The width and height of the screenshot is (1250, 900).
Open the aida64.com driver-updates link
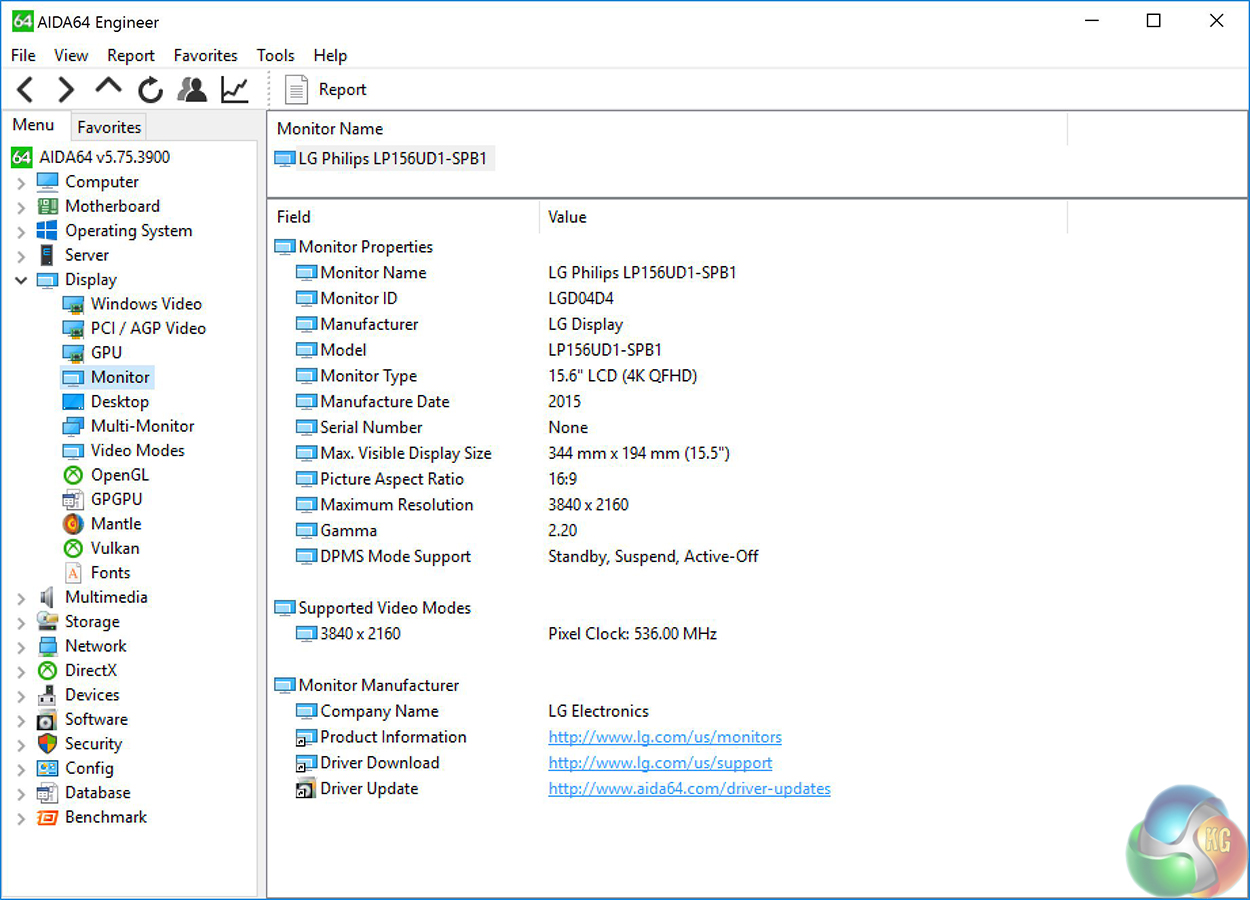pos(689,789)
